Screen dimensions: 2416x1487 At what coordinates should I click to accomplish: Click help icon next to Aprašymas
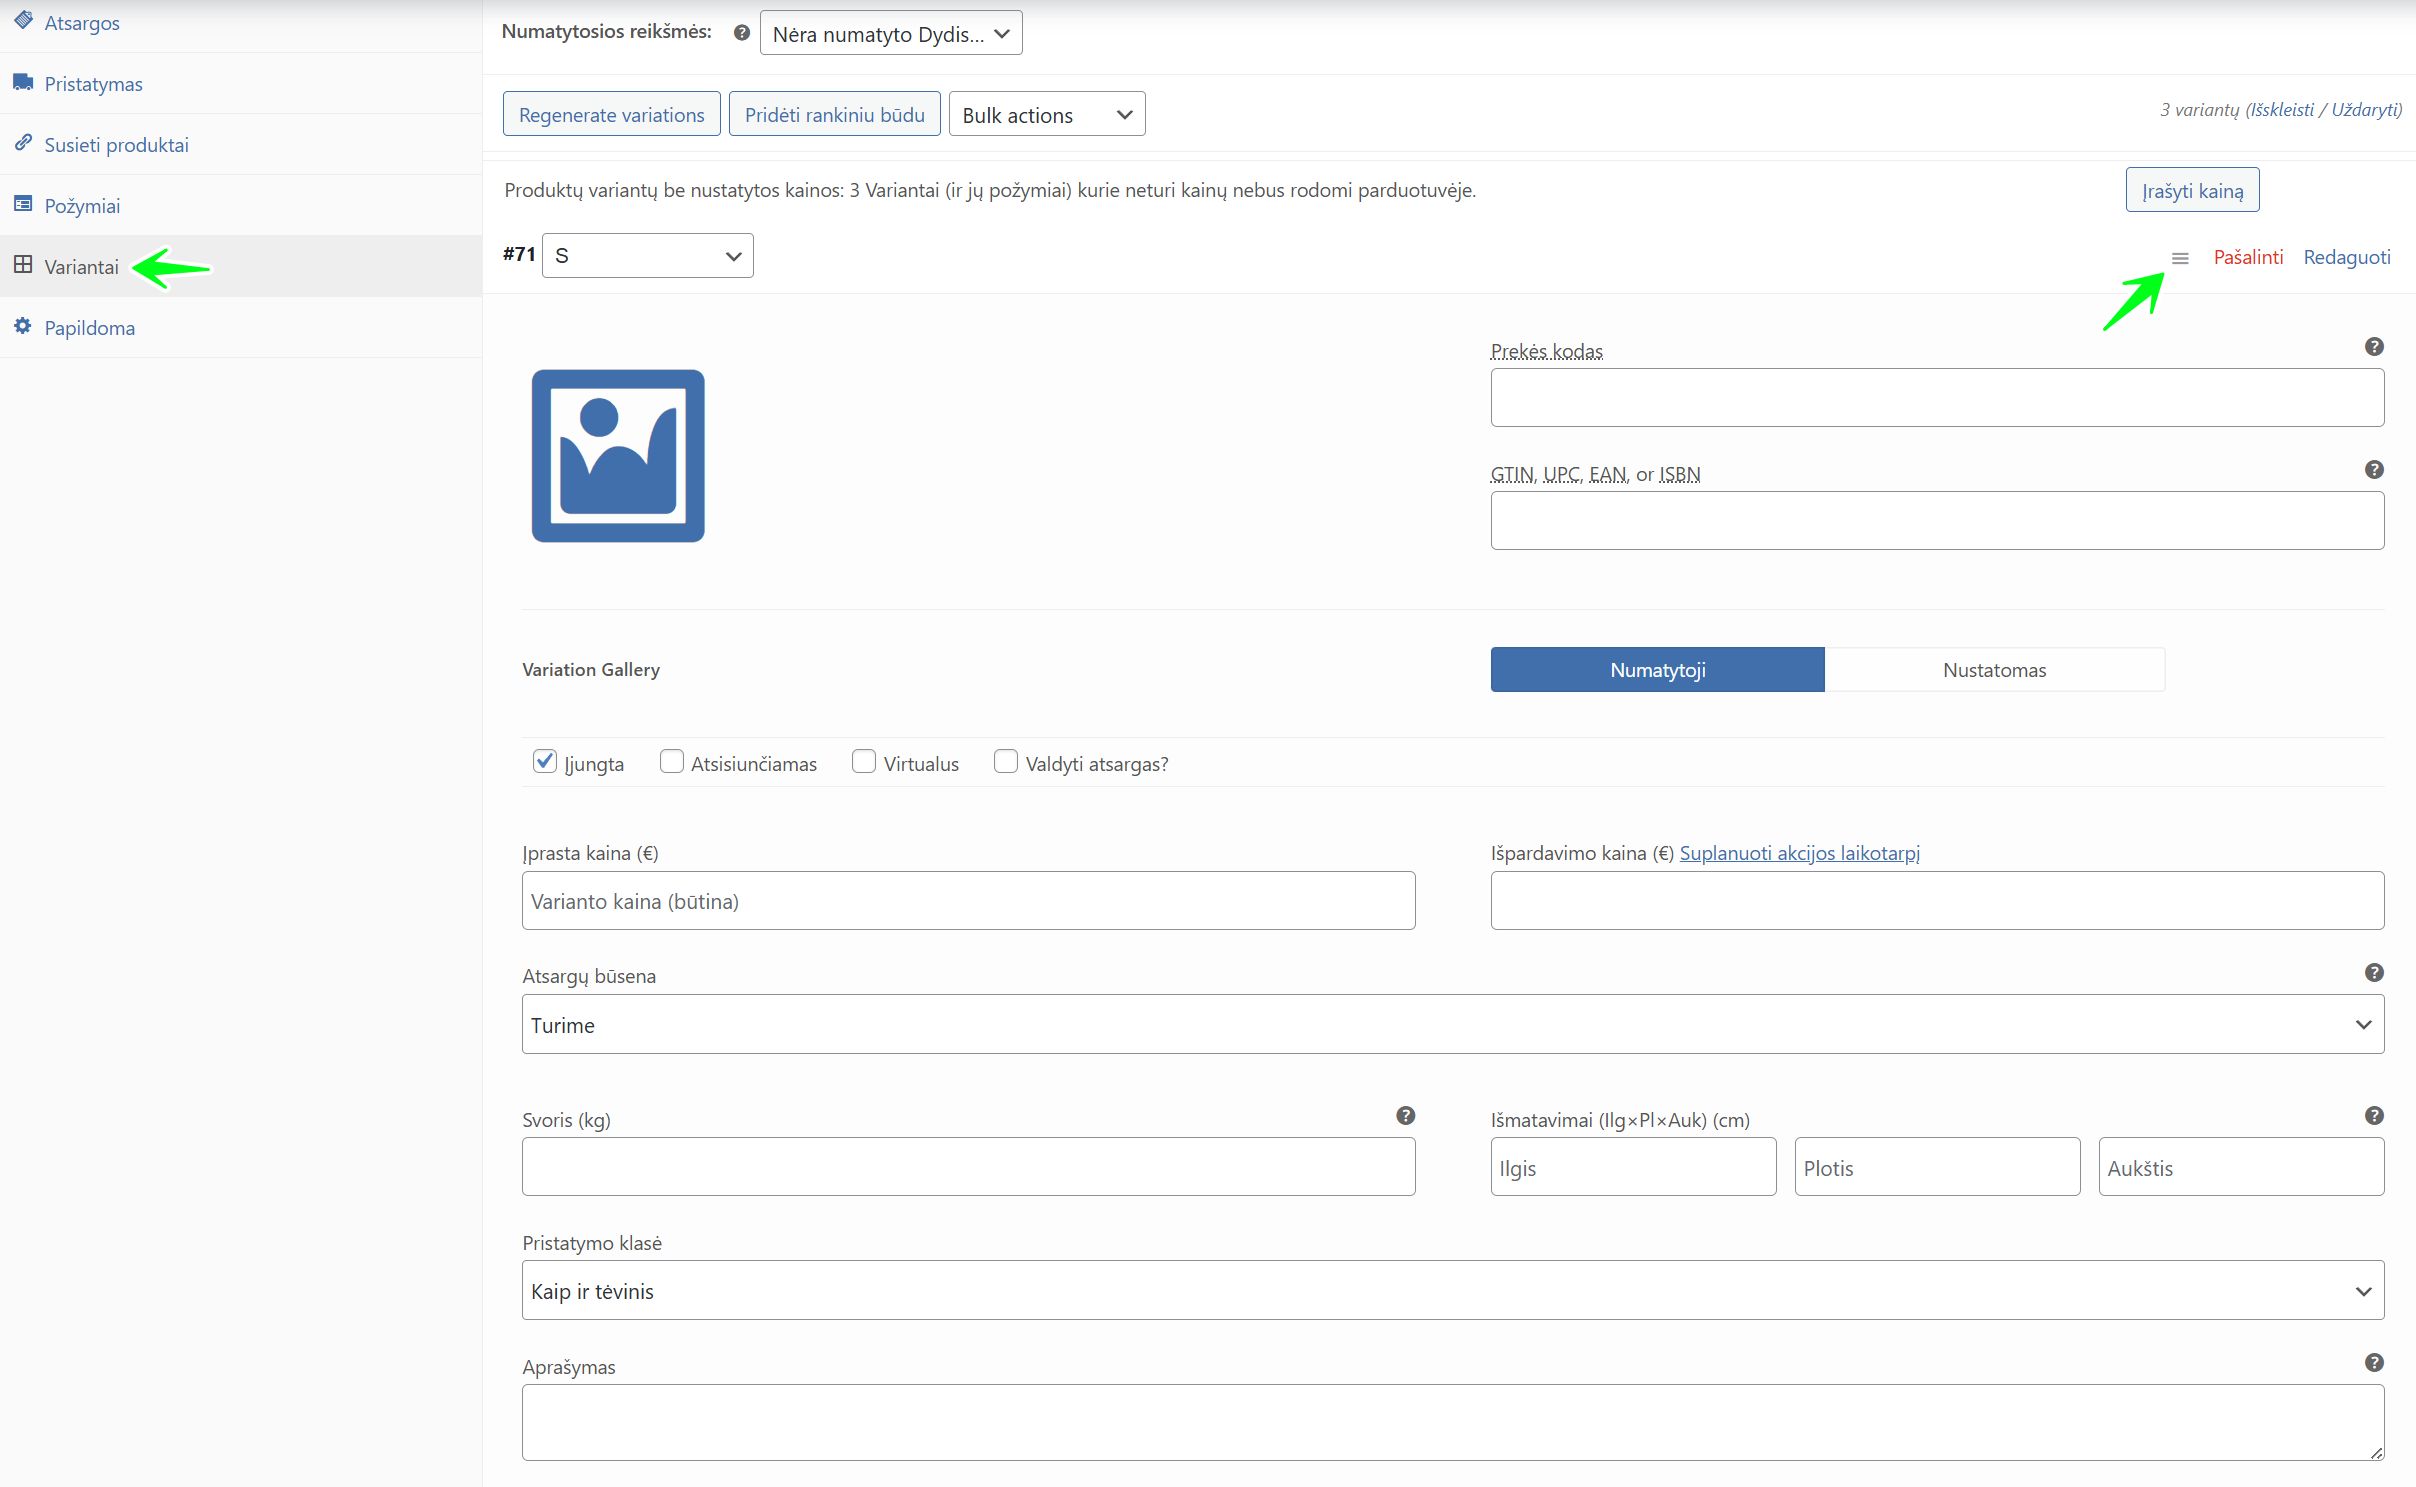(2374, 1363)
